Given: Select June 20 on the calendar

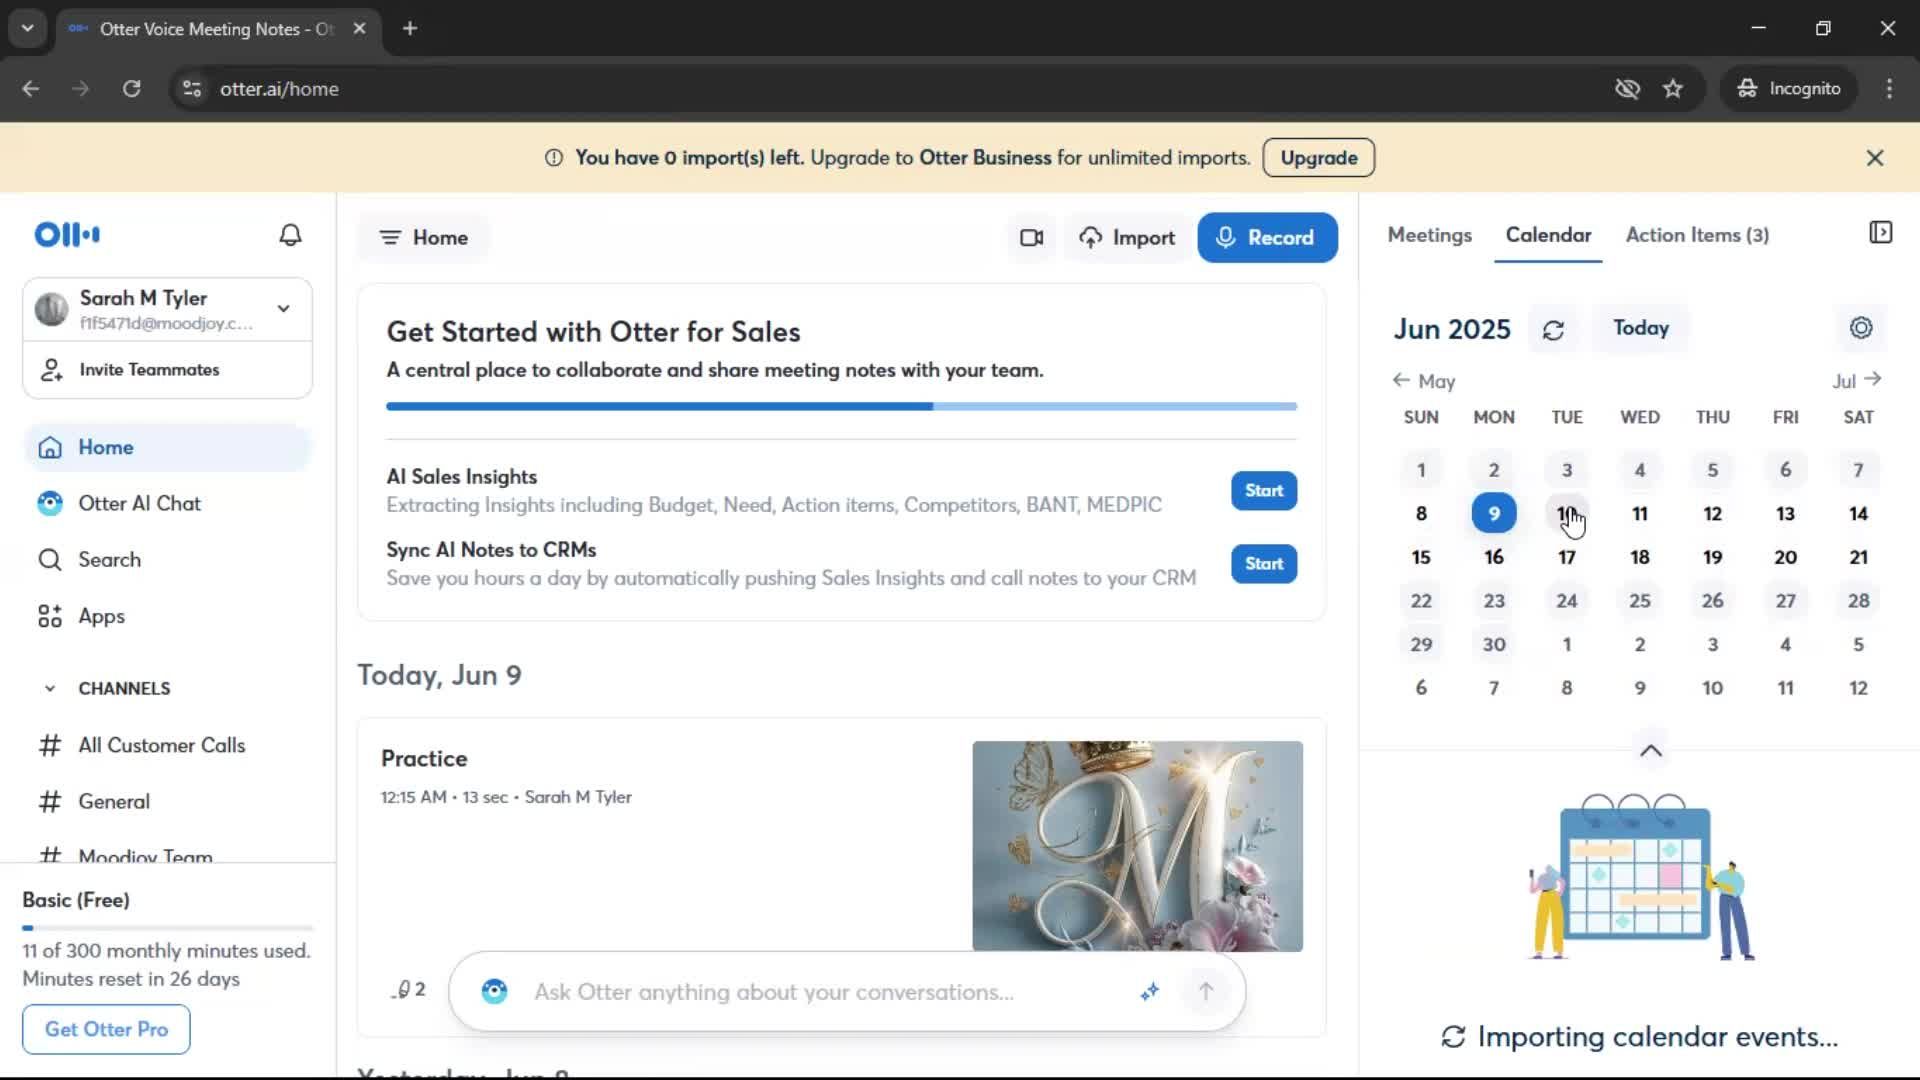Looking at the screenshot, I should tap(1785, 558).
